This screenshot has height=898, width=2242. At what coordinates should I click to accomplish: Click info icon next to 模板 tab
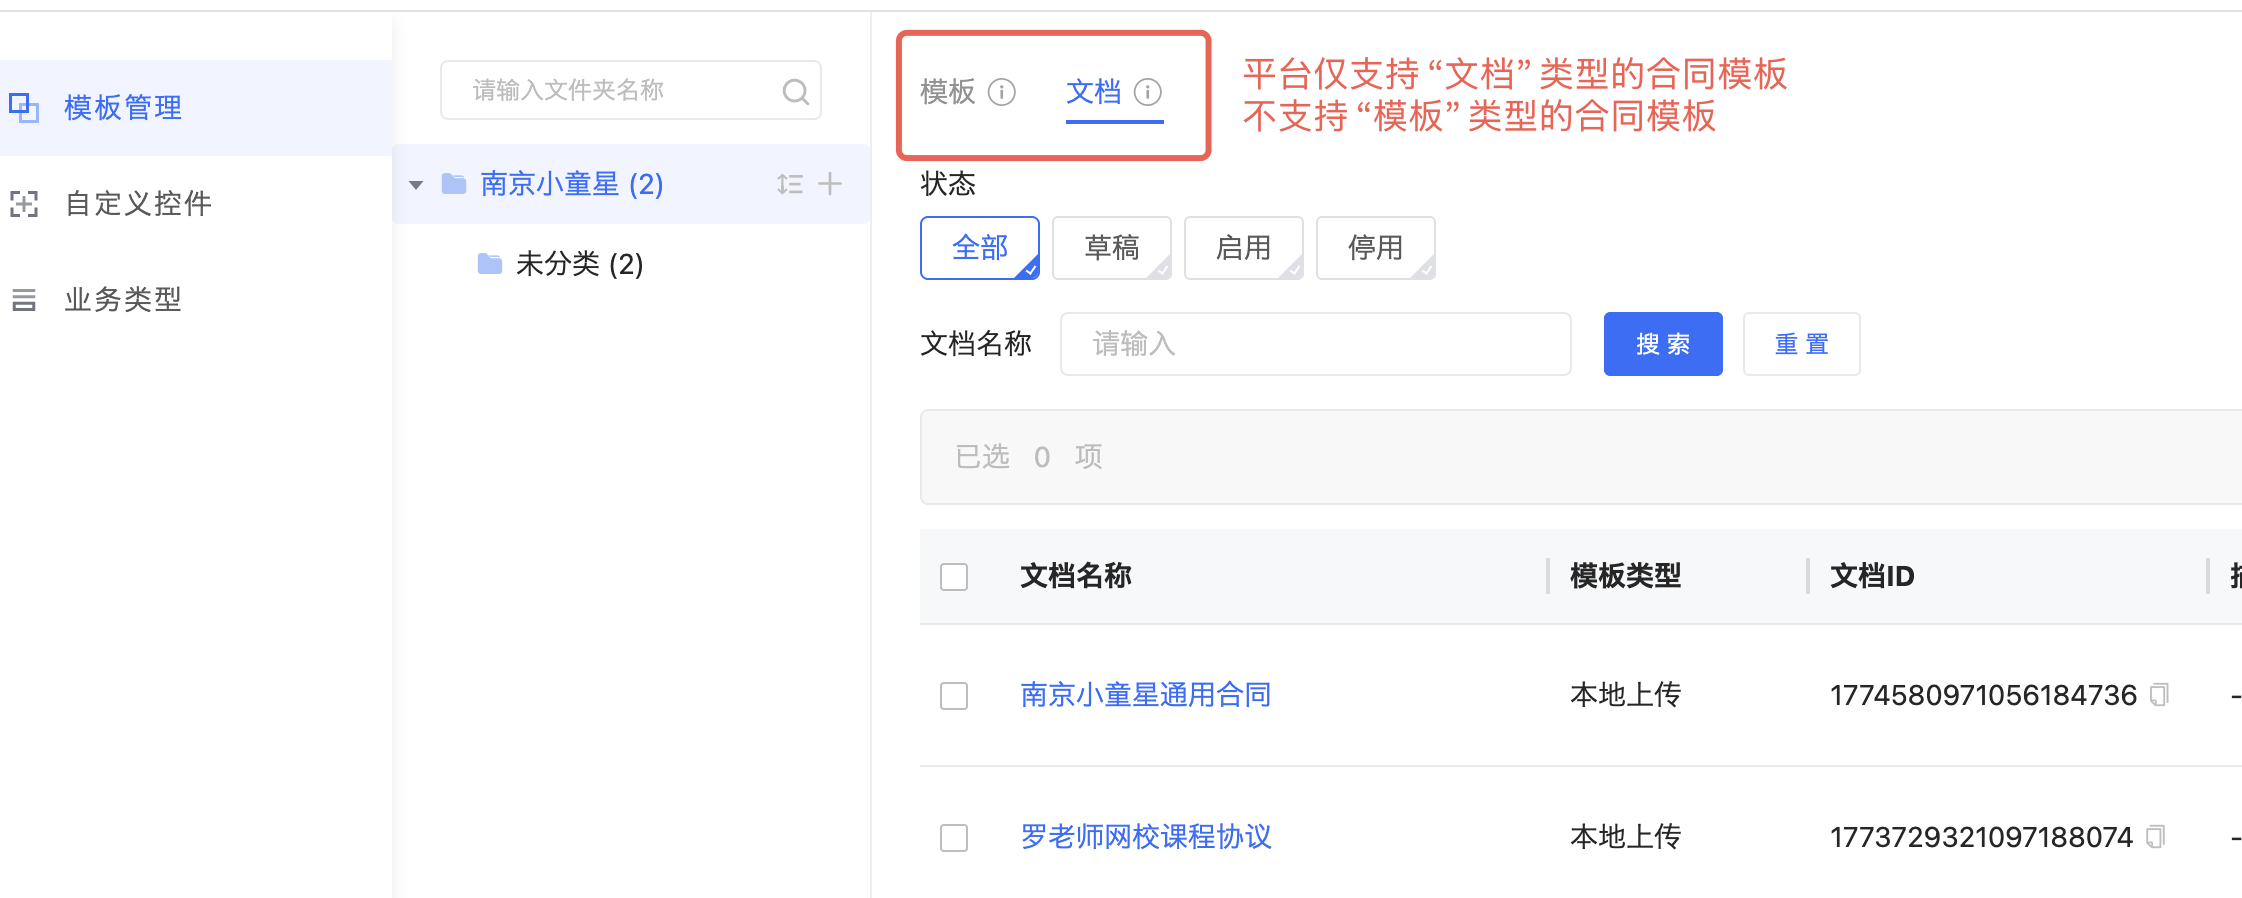[1002, 92]
